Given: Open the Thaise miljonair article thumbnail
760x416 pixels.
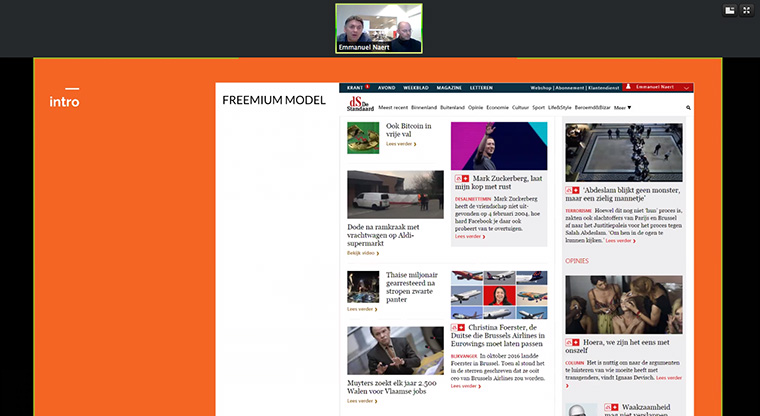Looking at the screenshot, I should [x=363, y=287].
